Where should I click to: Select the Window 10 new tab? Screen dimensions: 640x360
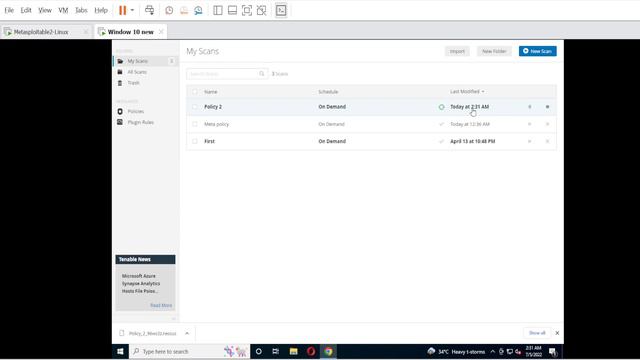131,32
